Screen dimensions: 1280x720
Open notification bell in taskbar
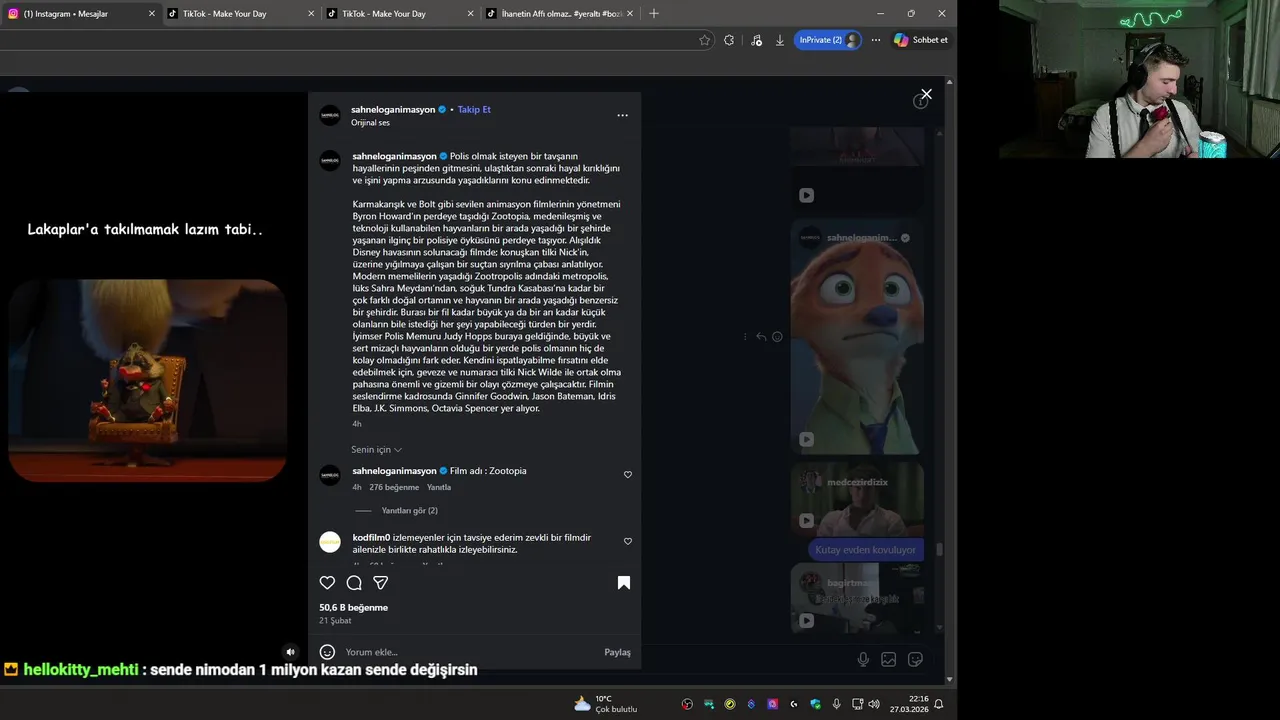pos(938,704)
